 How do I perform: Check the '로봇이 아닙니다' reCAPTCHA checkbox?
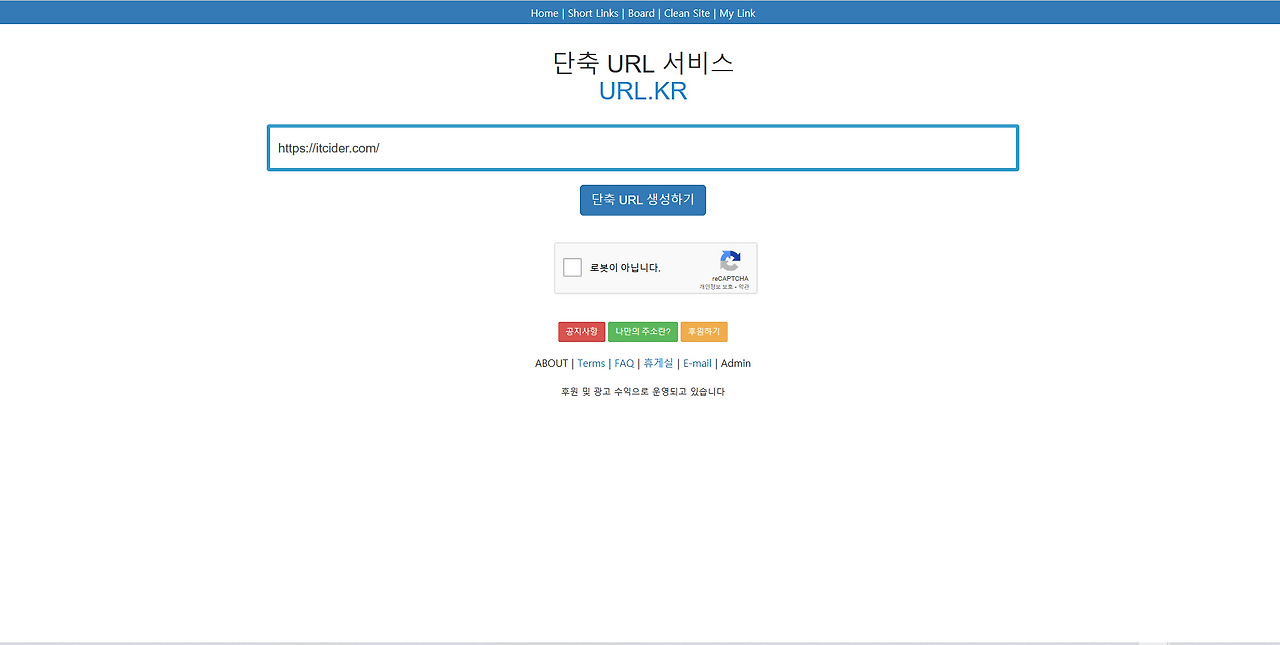click(x=572, y=267)
